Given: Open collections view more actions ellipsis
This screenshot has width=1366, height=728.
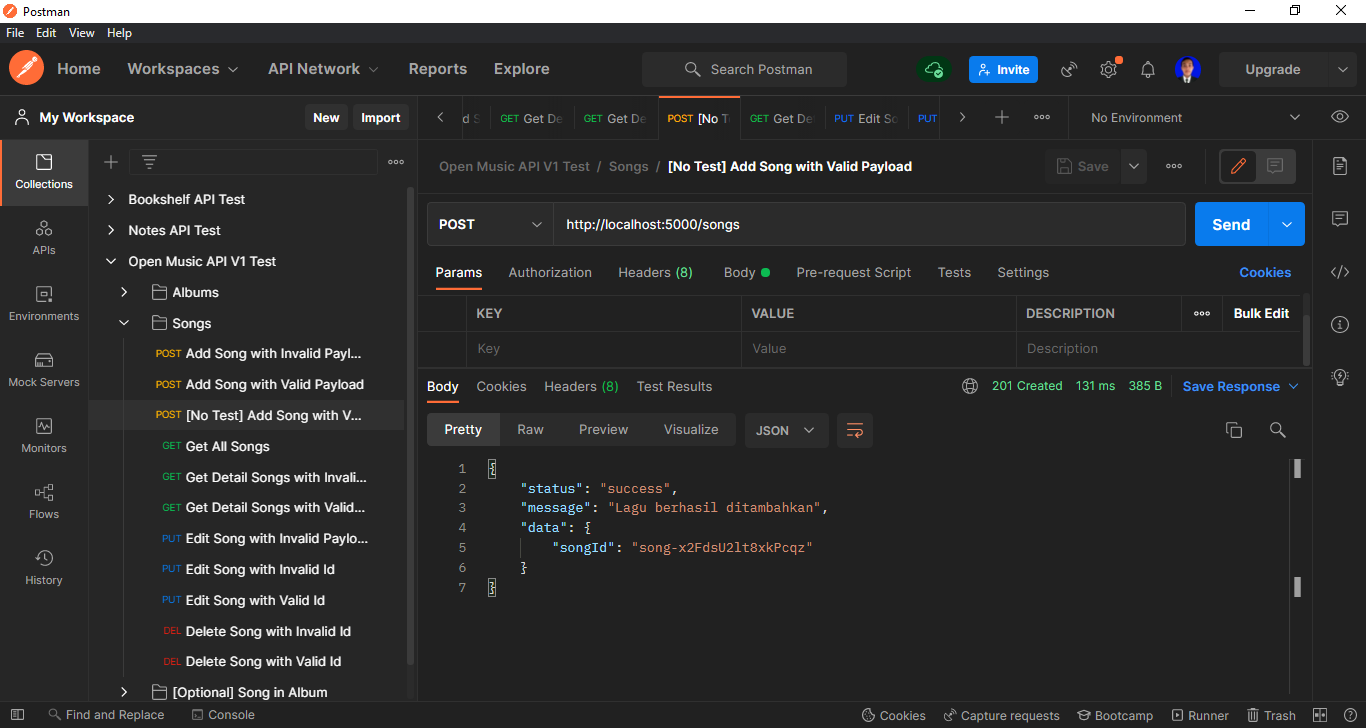Looking at the screenshot, I should pyautogui.click(x=396, y=162).
